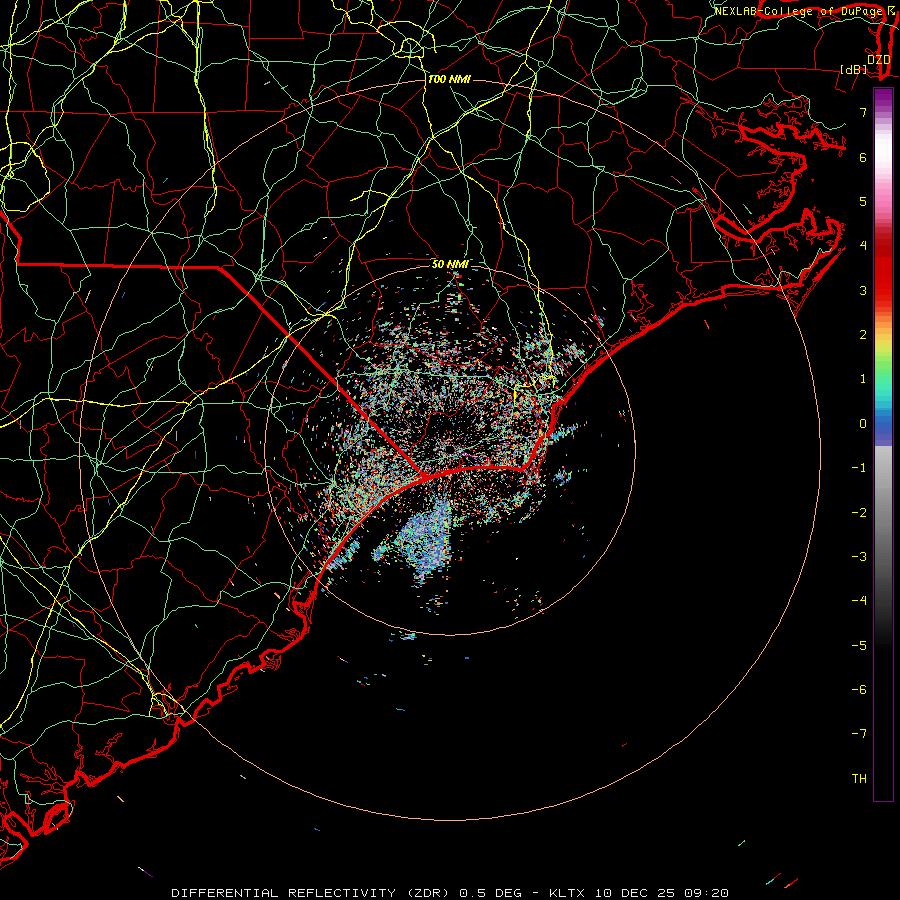900x900 pixels.
Task: Click the '-1' value on the color scale
Action: 859,468
